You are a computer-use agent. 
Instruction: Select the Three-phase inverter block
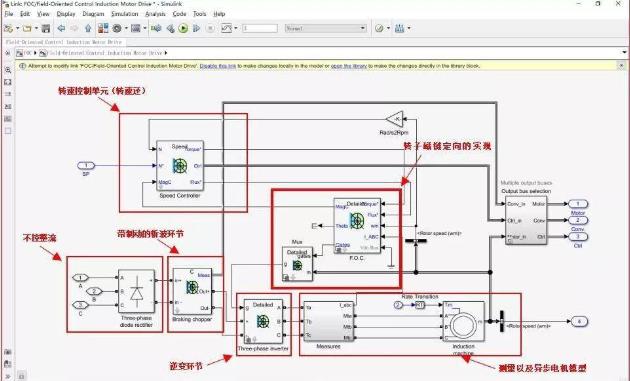pyautogui.click(x=263, y=322)
